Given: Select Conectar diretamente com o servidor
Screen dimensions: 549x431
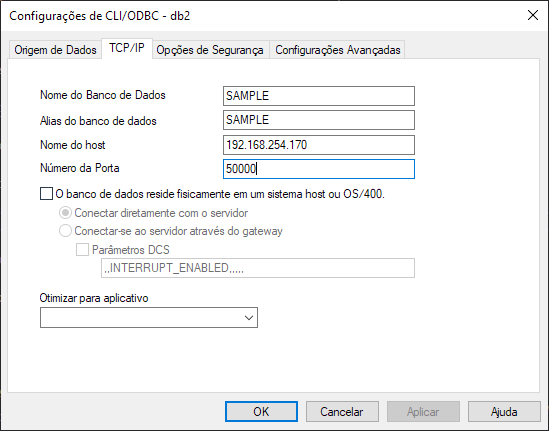Looking at the screenshot, I should [65, 213].
